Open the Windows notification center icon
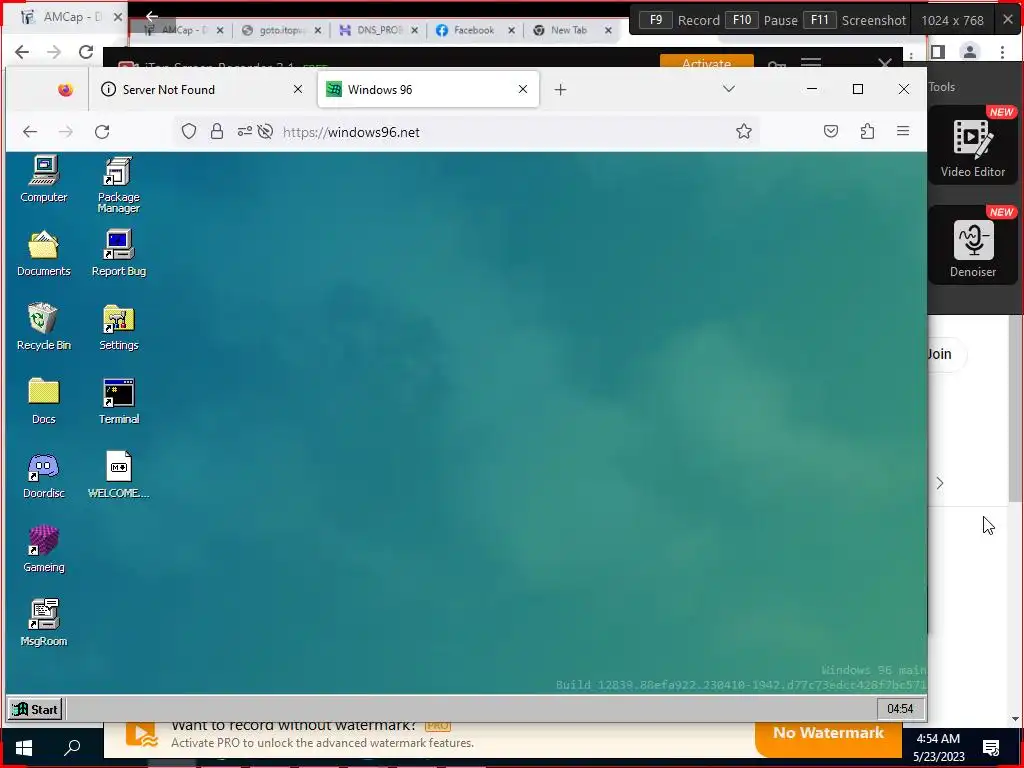The height and width of the screenshot is (768, 1024). pos(991,748)
